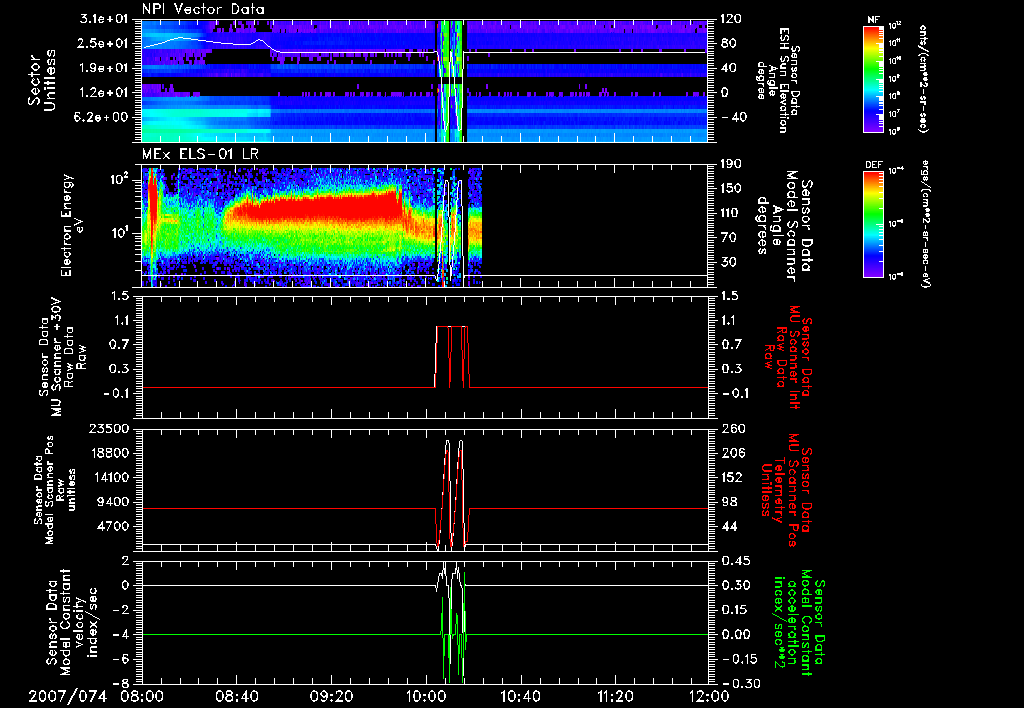Viewport: 1024px width, 708px height.
Task: Click the '0.00' acceleration tick label
Action: (x=735, y=635)
